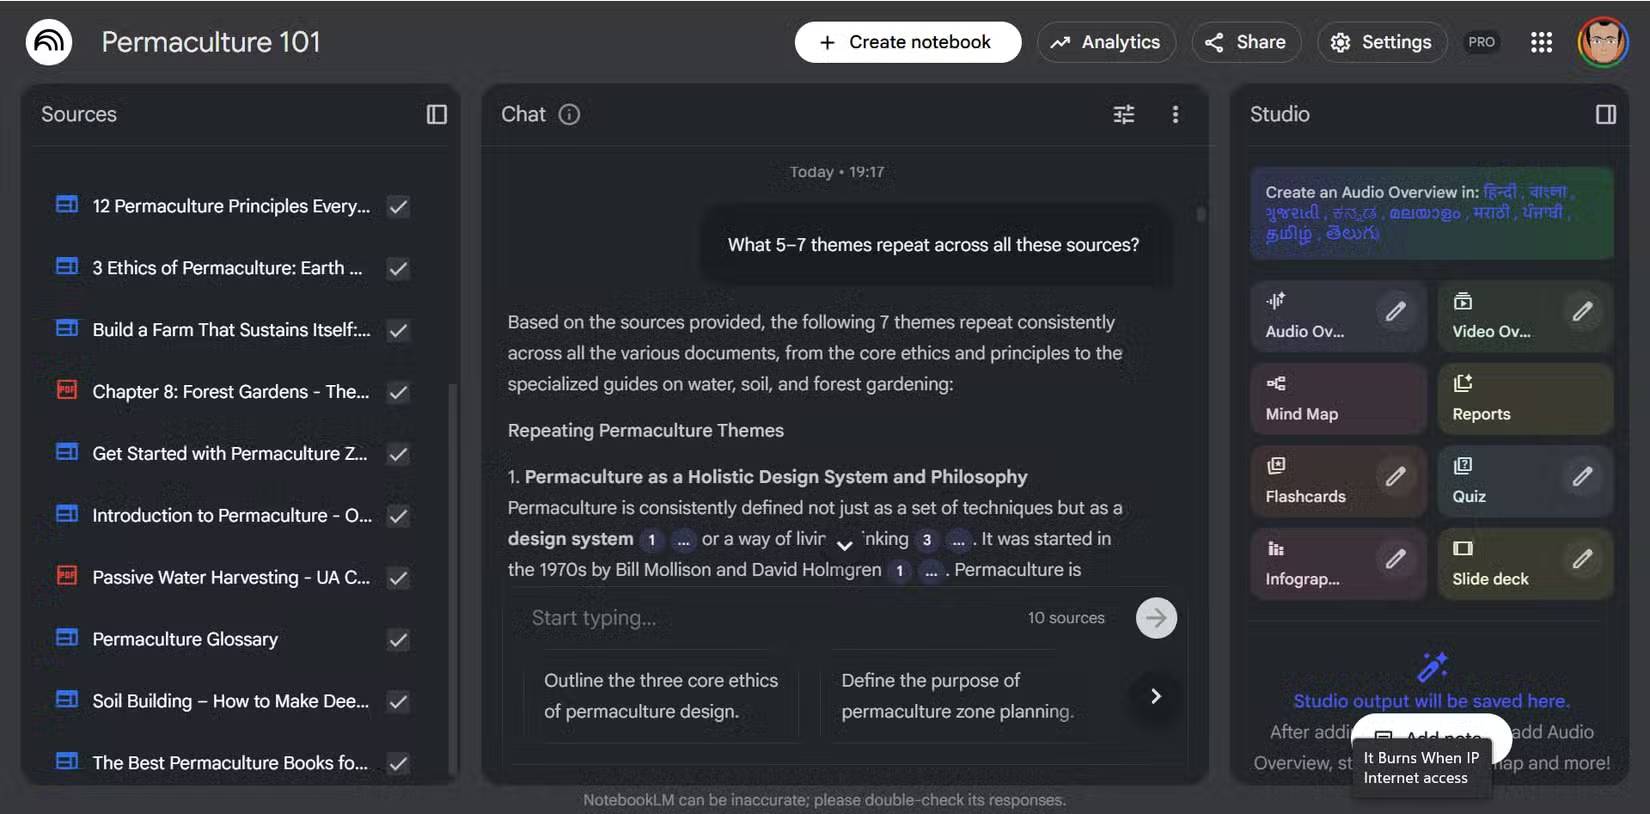Open the Mind Map studio tile
This screenshot has width=1650, height=814.
coord(1338,398)
